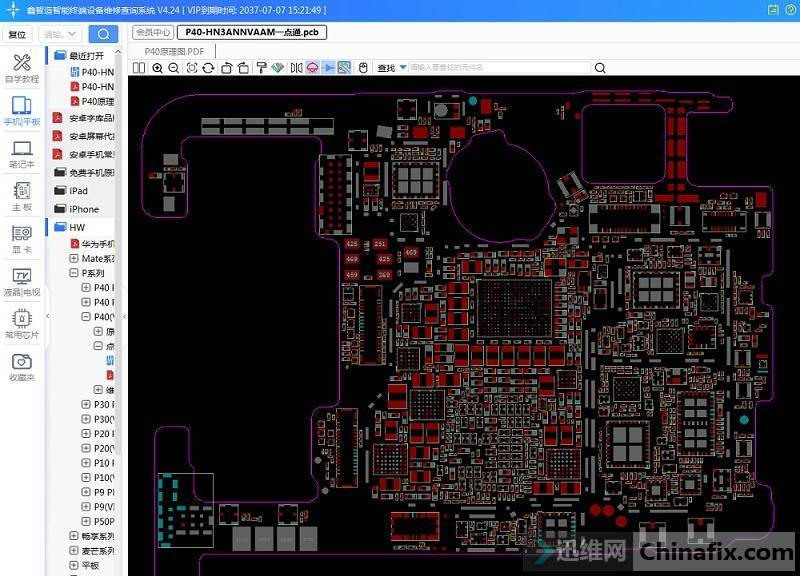Click the zoom in magnifier icon
Image resolution: width=800 pixels, height=576 pixels.
pyautogui.click(x=157, y=68)
